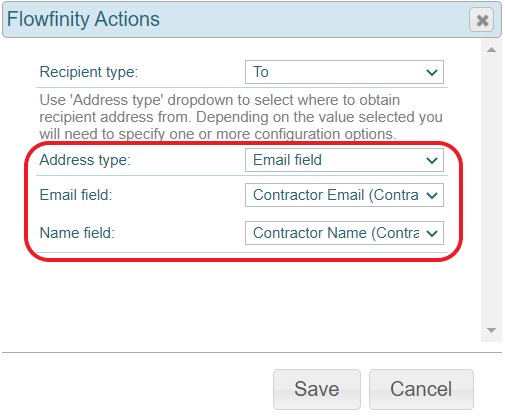
Task: Close the Flowfinity Actions dialog with X
Action: click(481, 20)
